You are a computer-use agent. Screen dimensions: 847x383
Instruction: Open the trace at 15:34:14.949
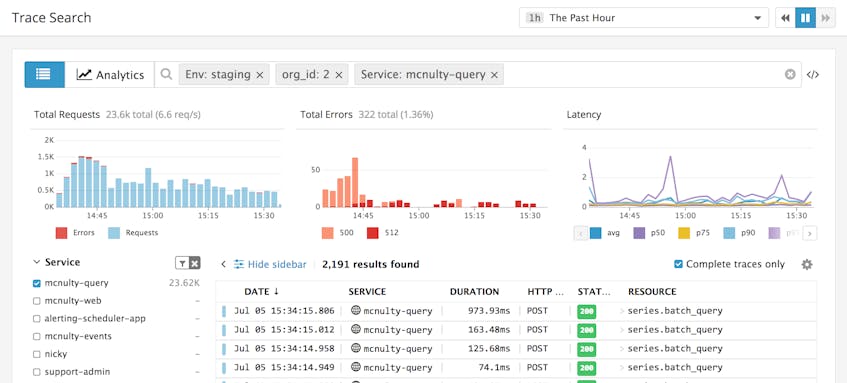tap(516, 367)
